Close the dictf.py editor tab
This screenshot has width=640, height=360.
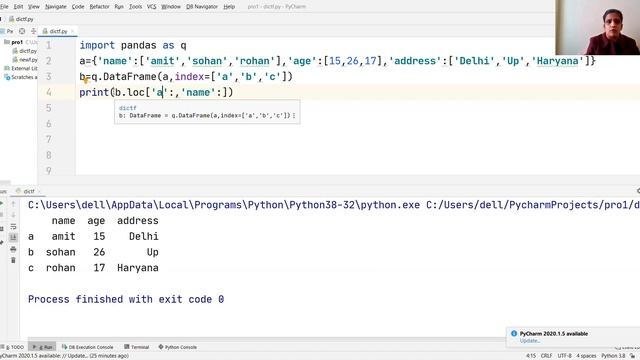[x=73, y=31]
